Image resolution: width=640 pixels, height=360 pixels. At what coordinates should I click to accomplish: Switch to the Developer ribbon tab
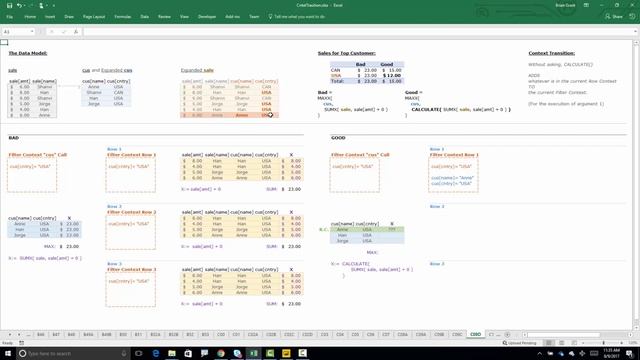pyautogui.click(x=207, y=17)
